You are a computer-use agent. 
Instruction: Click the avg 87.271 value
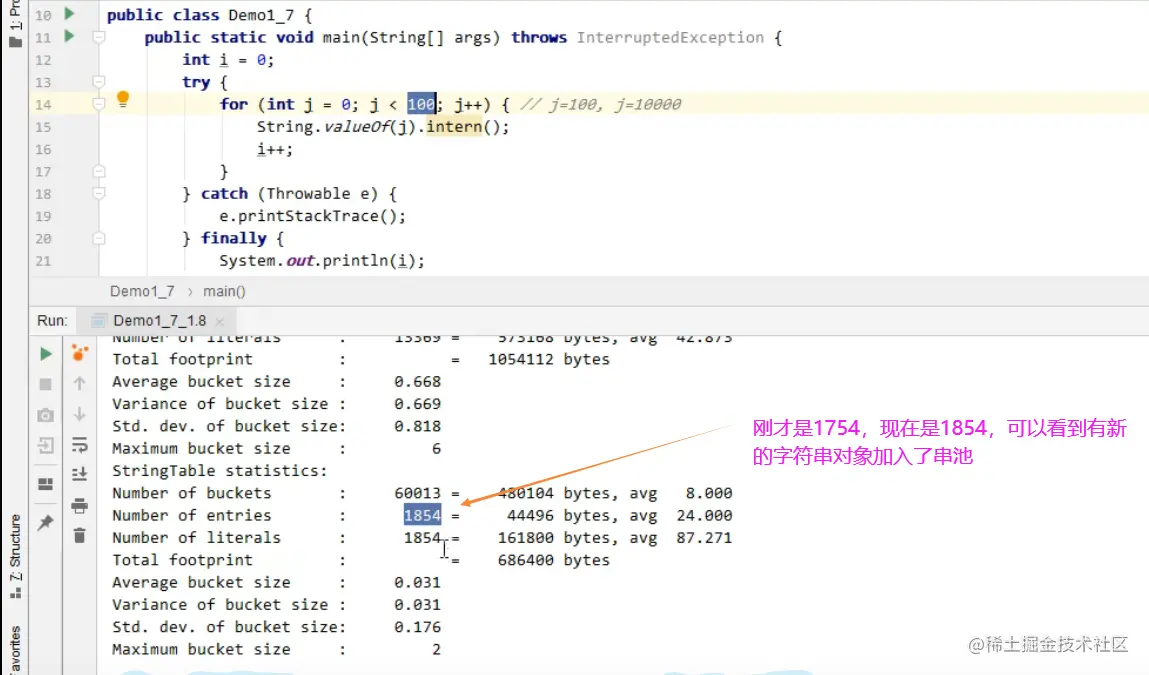(x=681, y=537)
